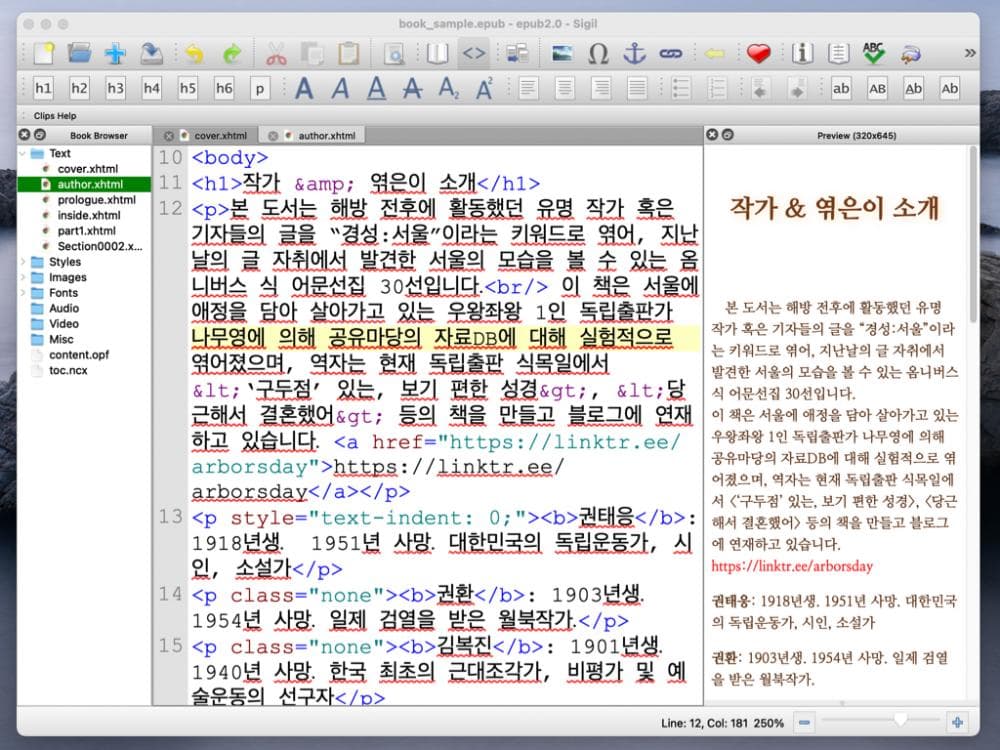This screenshot has height=750, width=1000.
Task: Open the Metadata Editor info icon
Action: 802,54
